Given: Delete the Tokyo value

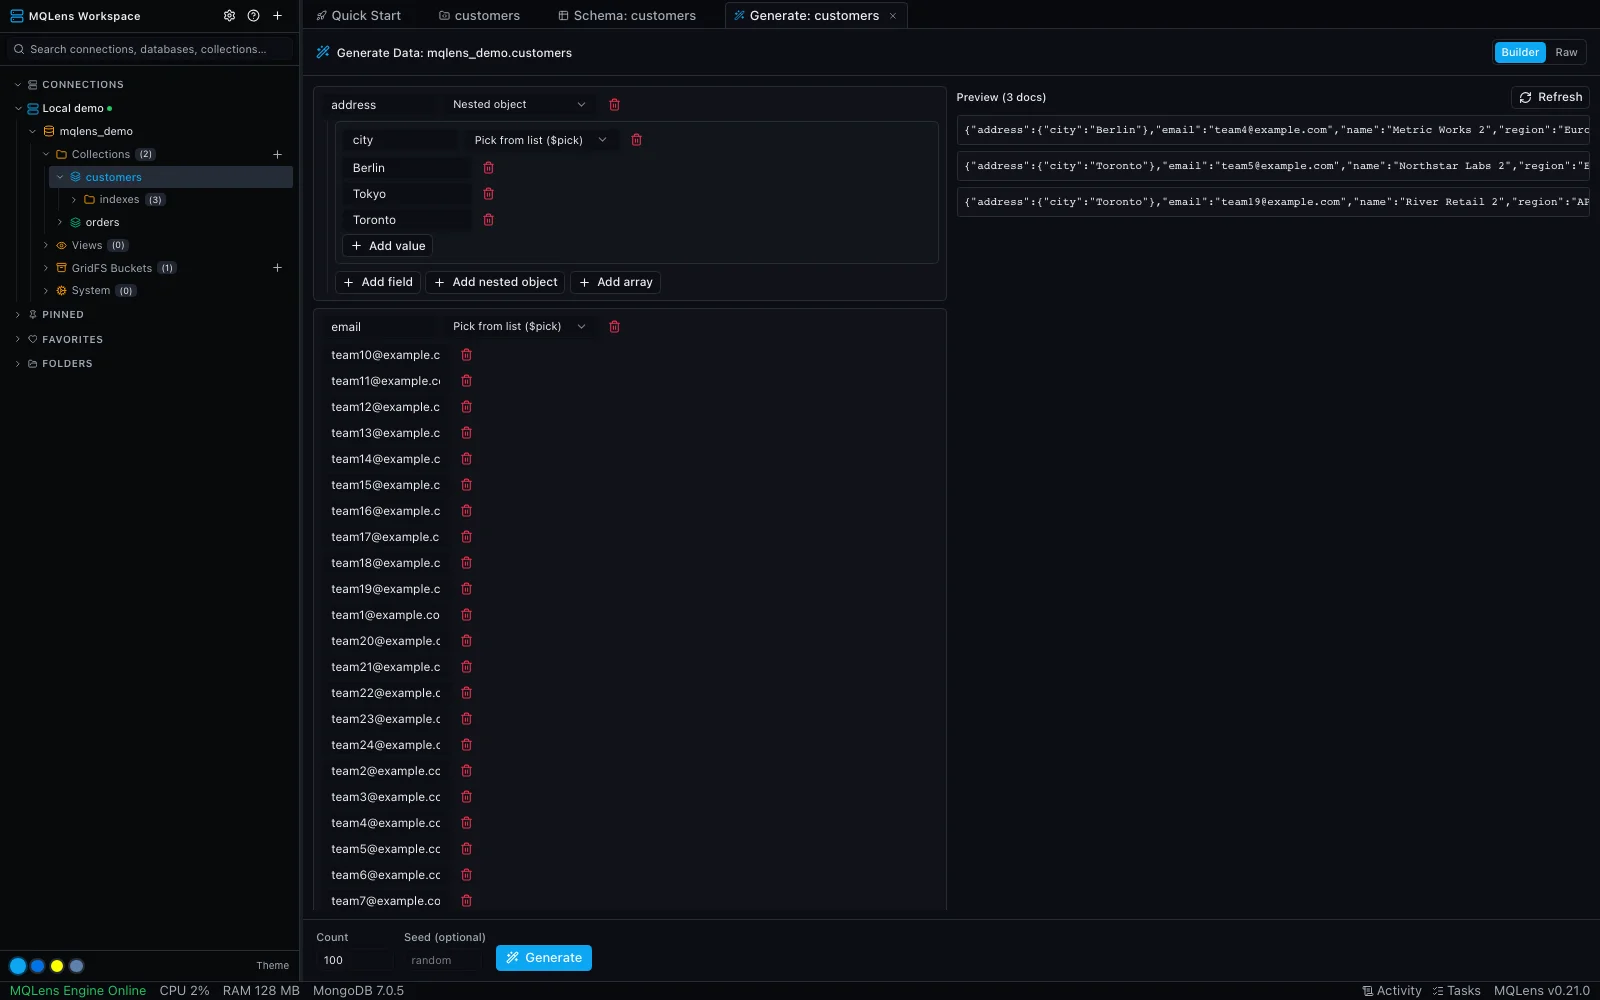Looking at the screenshot, I should click(x=489, y=194).
